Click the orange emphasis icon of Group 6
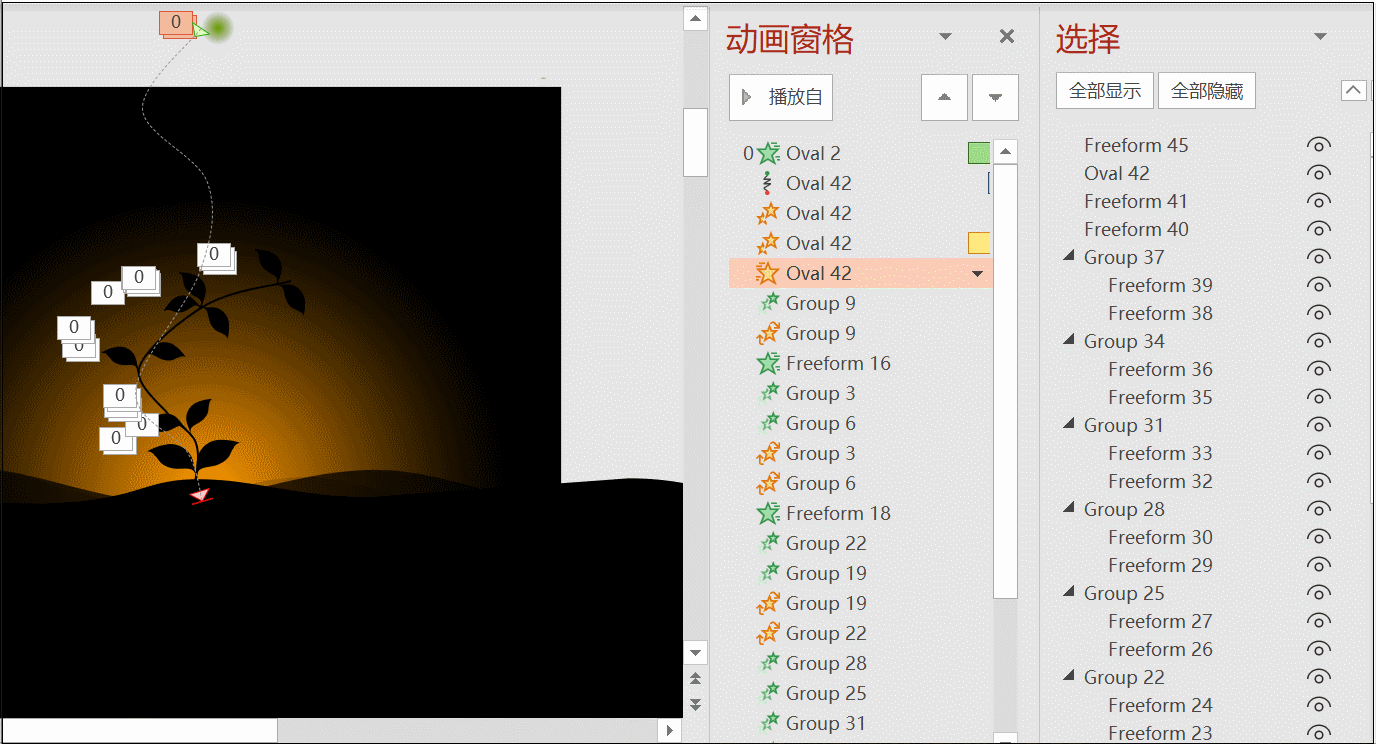The width and height of the screenshot is (1376, 744). point(768,483)
